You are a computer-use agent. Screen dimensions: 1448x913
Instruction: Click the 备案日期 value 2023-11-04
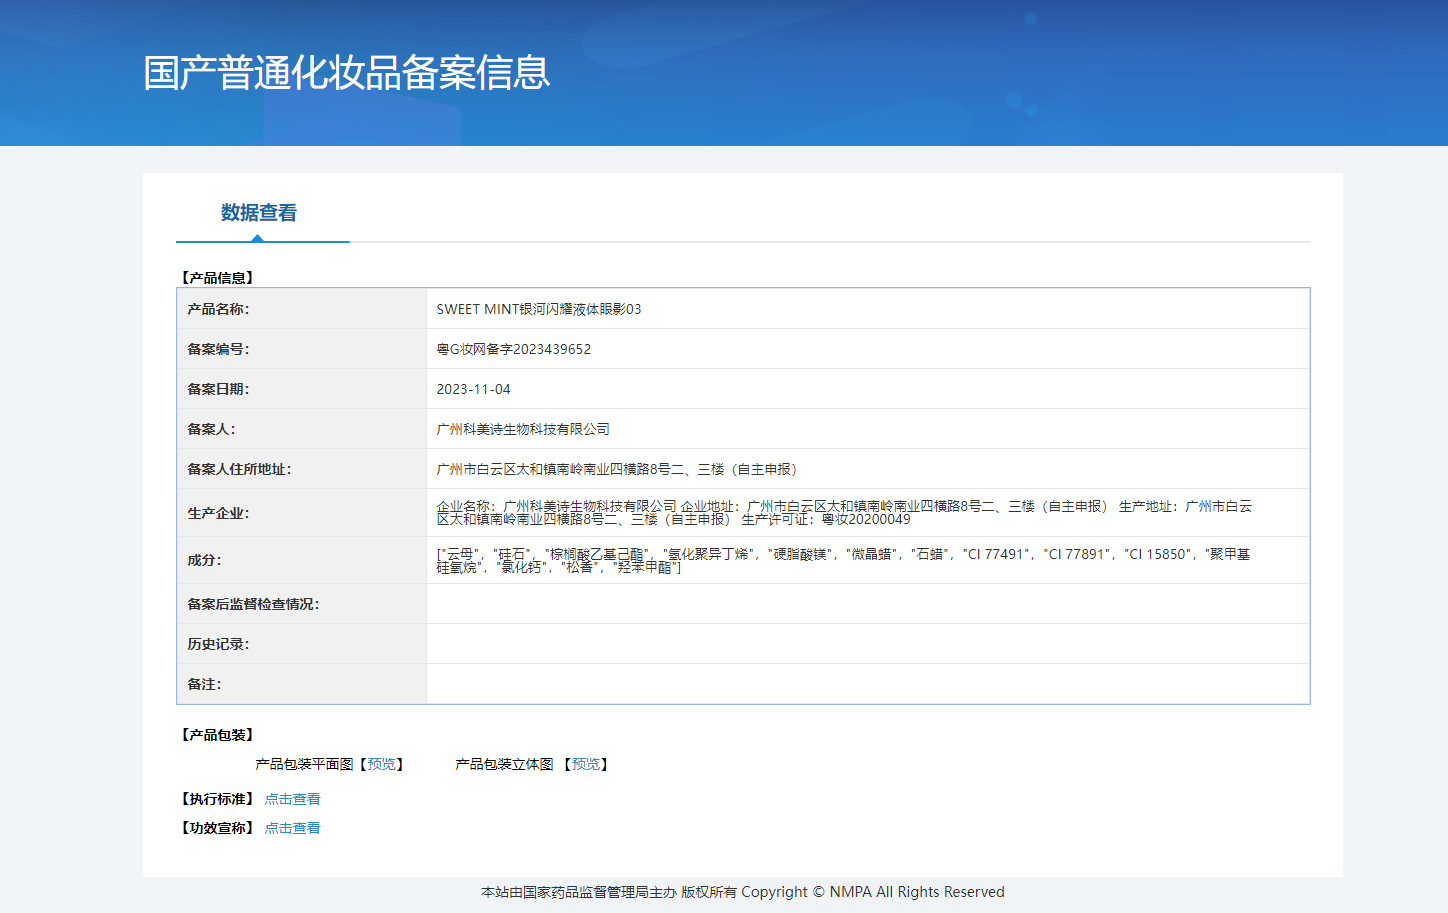click(473, 389)
